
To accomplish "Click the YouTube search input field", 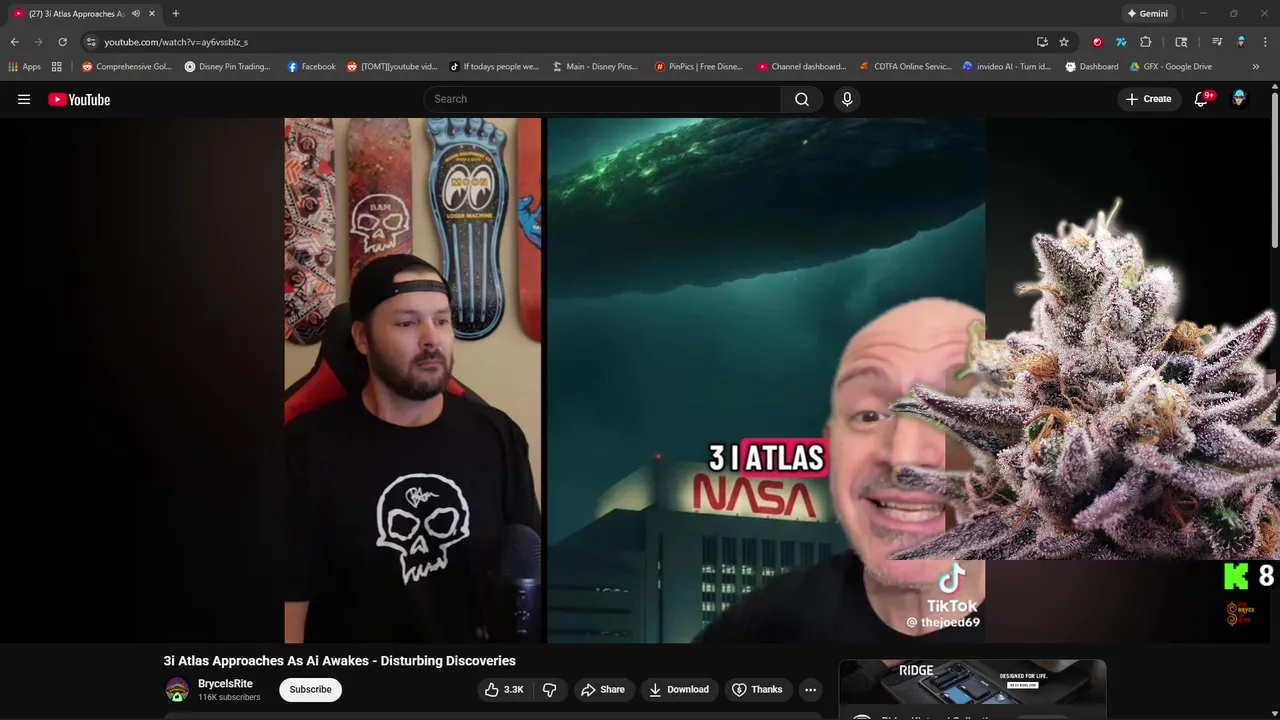I will click(602, 99).
